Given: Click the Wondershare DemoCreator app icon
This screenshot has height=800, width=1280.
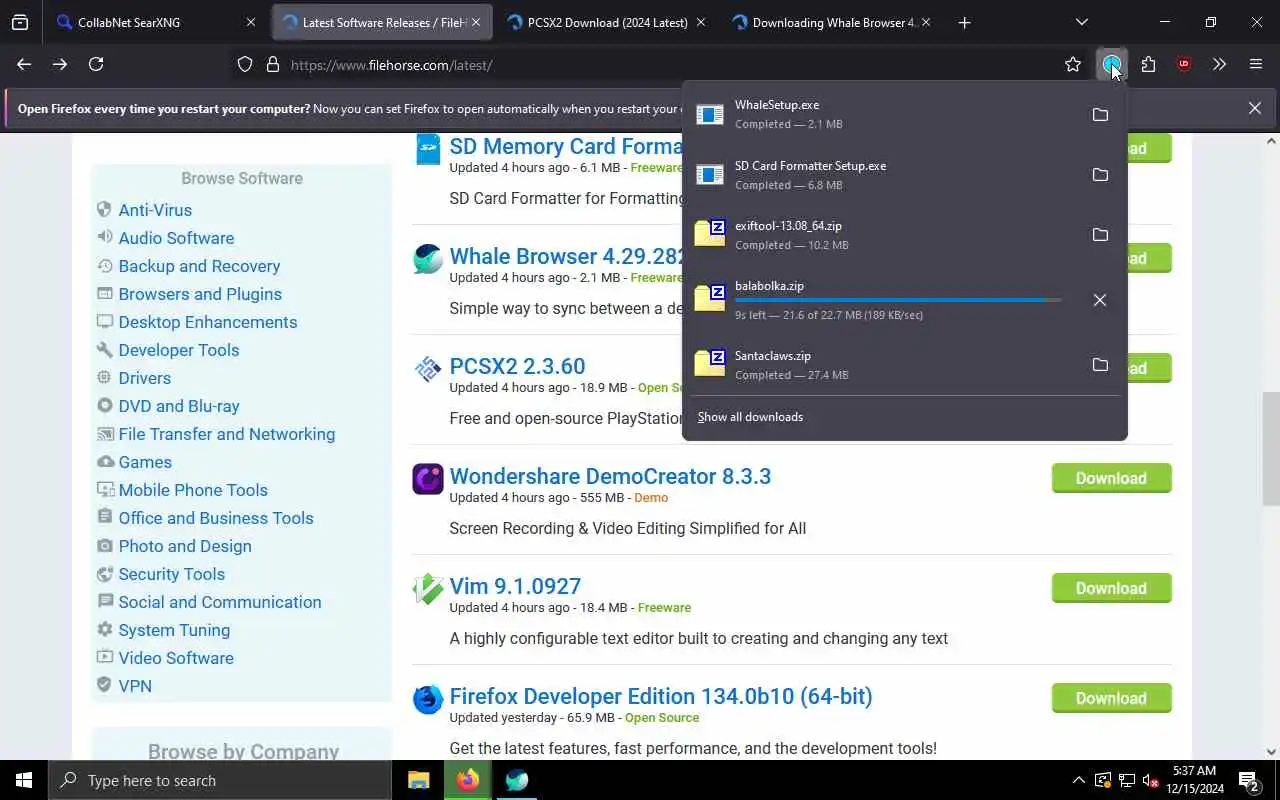Looking at the screenshot, I should click(x=428, y=479).
